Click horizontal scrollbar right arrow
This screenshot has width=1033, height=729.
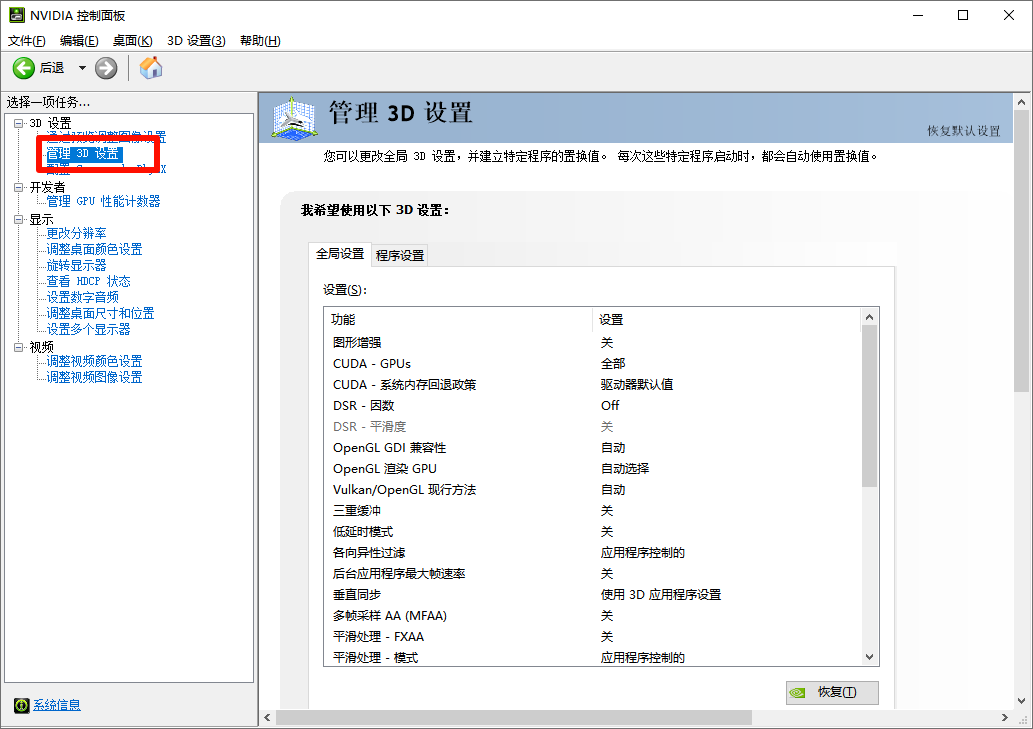[x=1005, y=717]
